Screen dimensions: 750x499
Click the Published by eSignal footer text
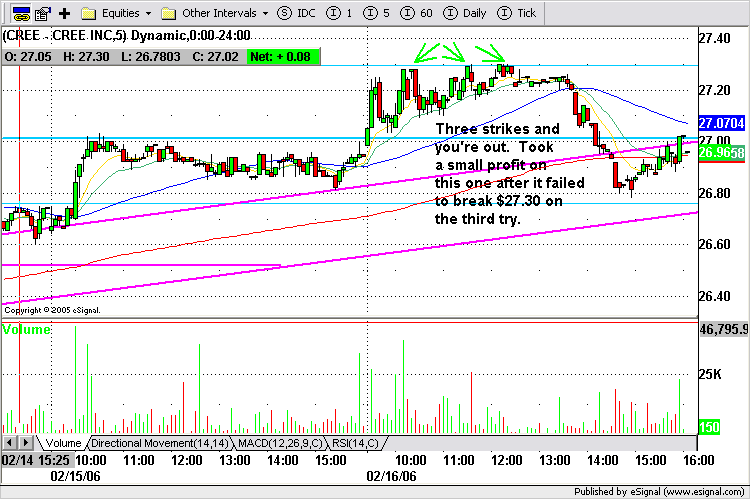tap(659, 492)
